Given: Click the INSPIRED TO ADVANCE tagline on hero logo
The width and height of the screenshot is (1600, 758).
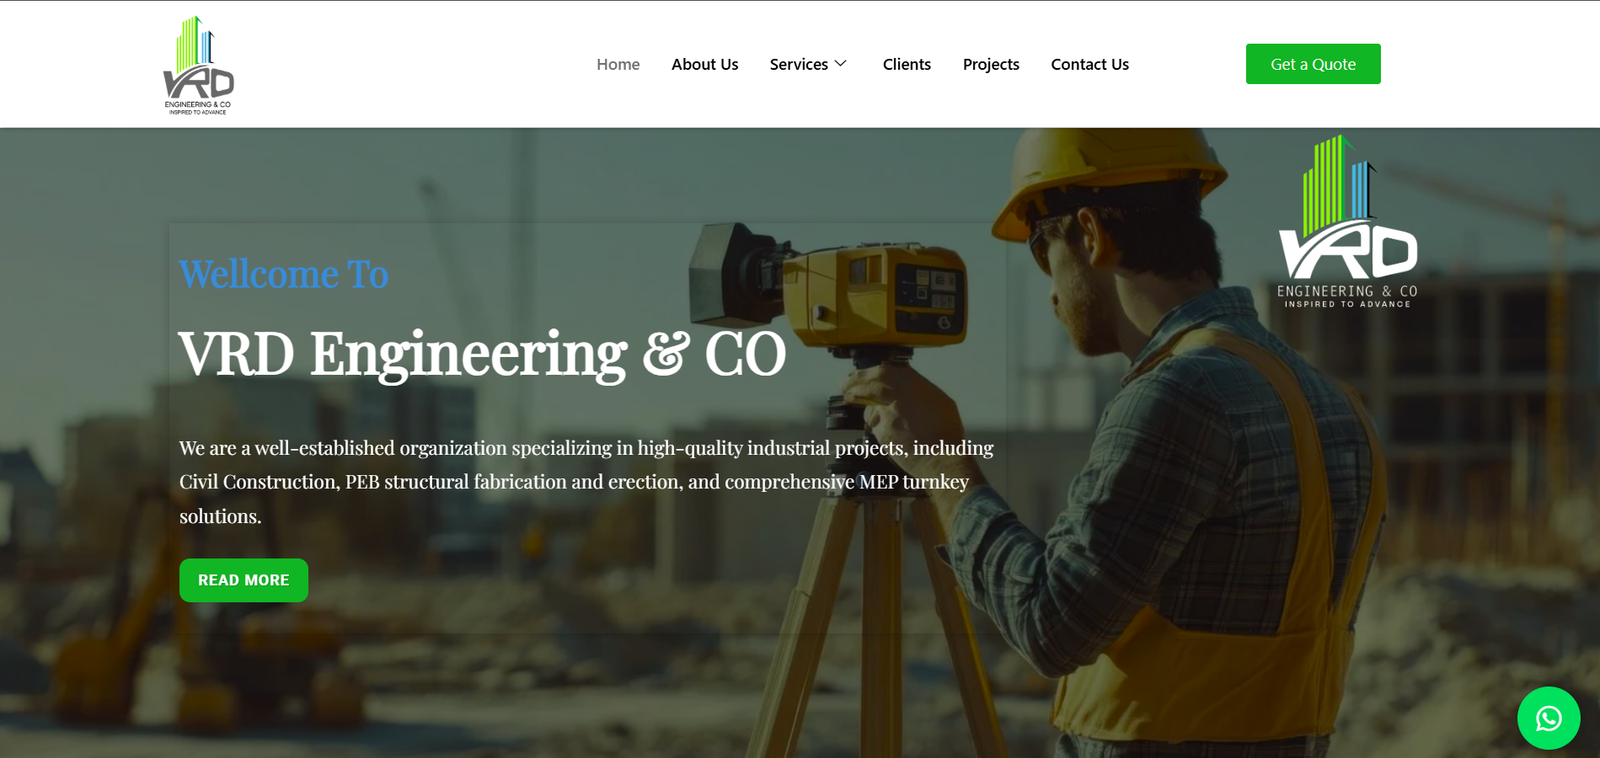Looking at the screenshot, I should (1347, 304).
